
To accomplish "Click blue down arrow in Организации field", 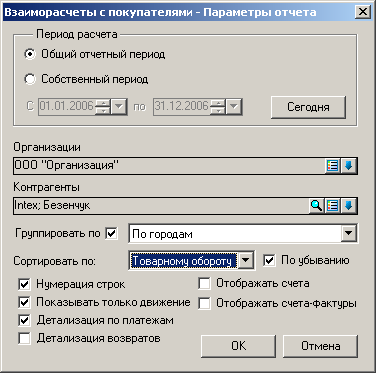I will click(x=348, y=165).
